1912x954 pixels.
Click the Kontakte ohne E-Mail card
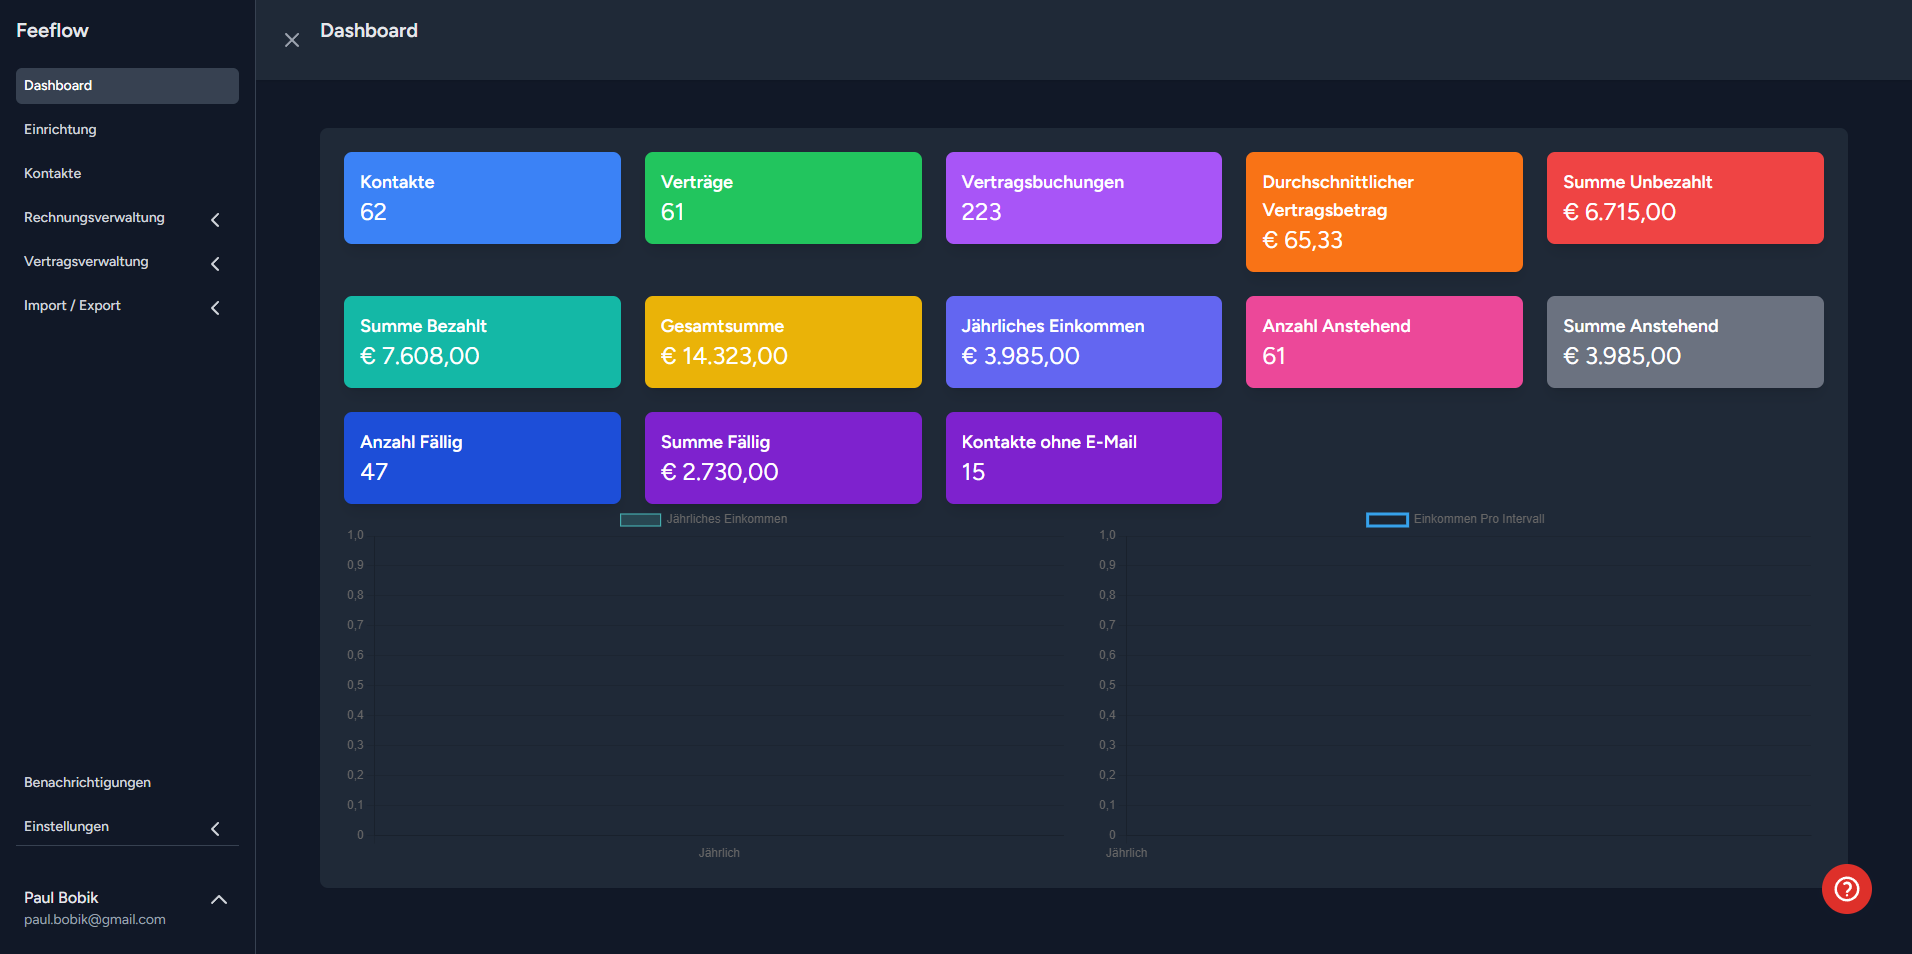point(1083,458)
